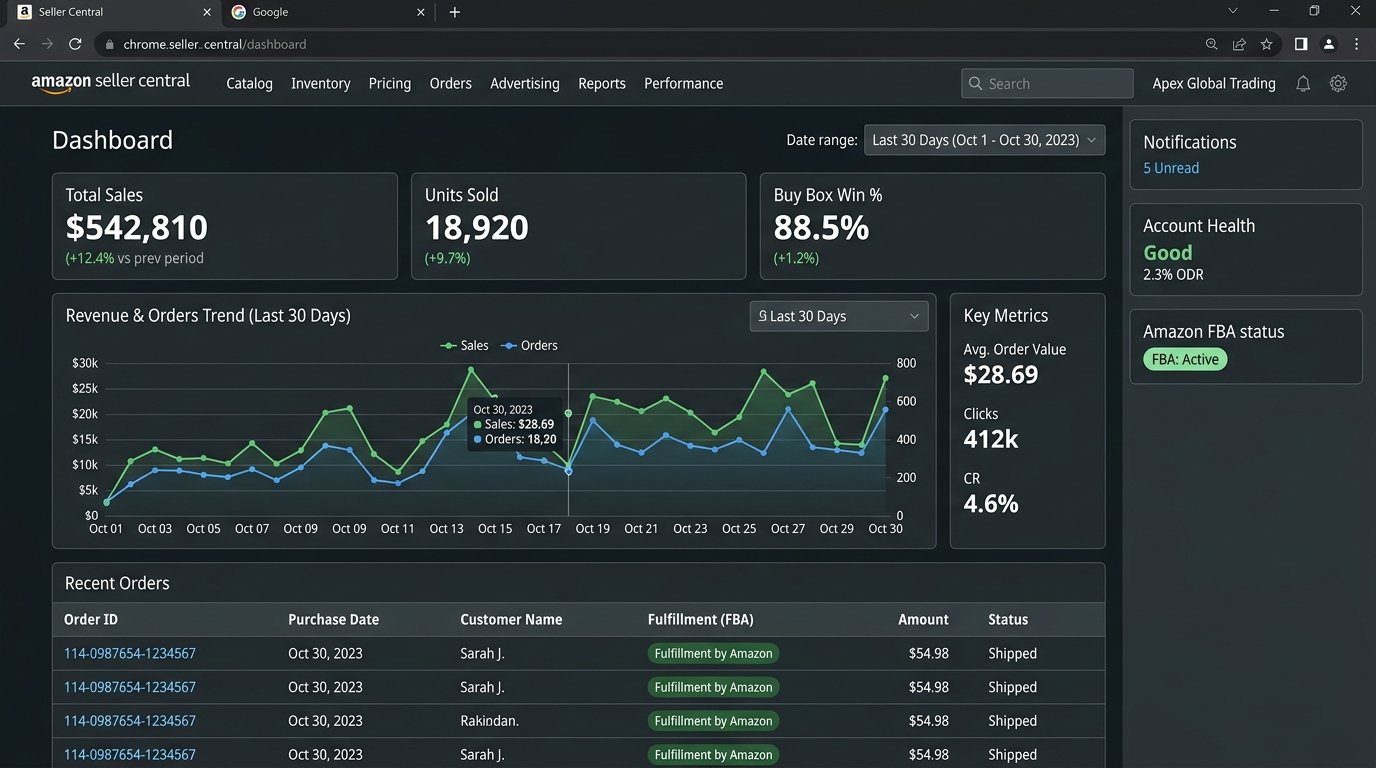Go to the Inventory menu
Screen dimensions: 1376x768
(321, 84)
